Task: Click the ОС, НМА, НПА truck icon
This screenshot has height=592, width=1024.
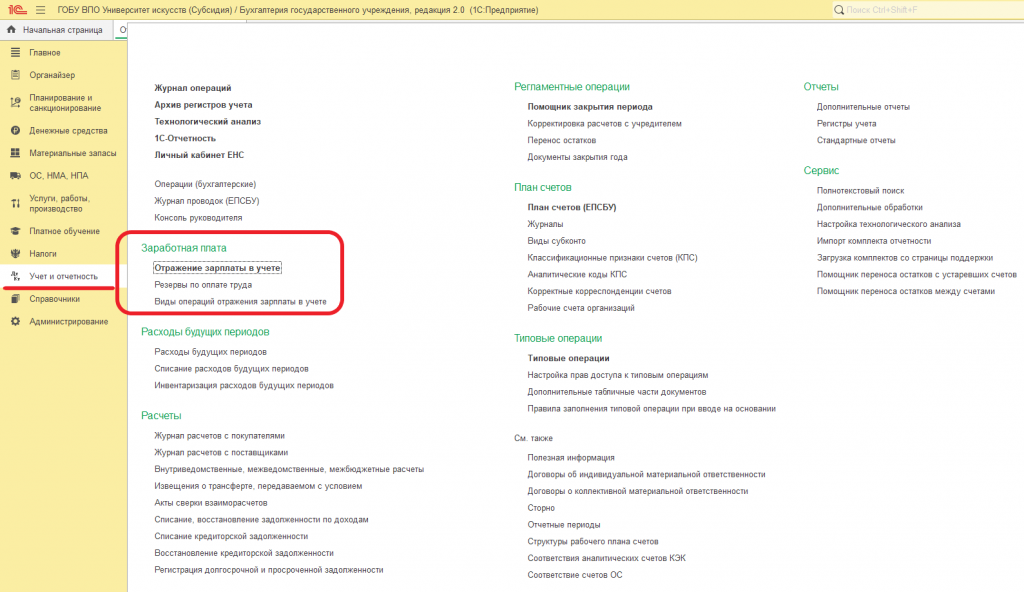Action: (x=15, y=175)
